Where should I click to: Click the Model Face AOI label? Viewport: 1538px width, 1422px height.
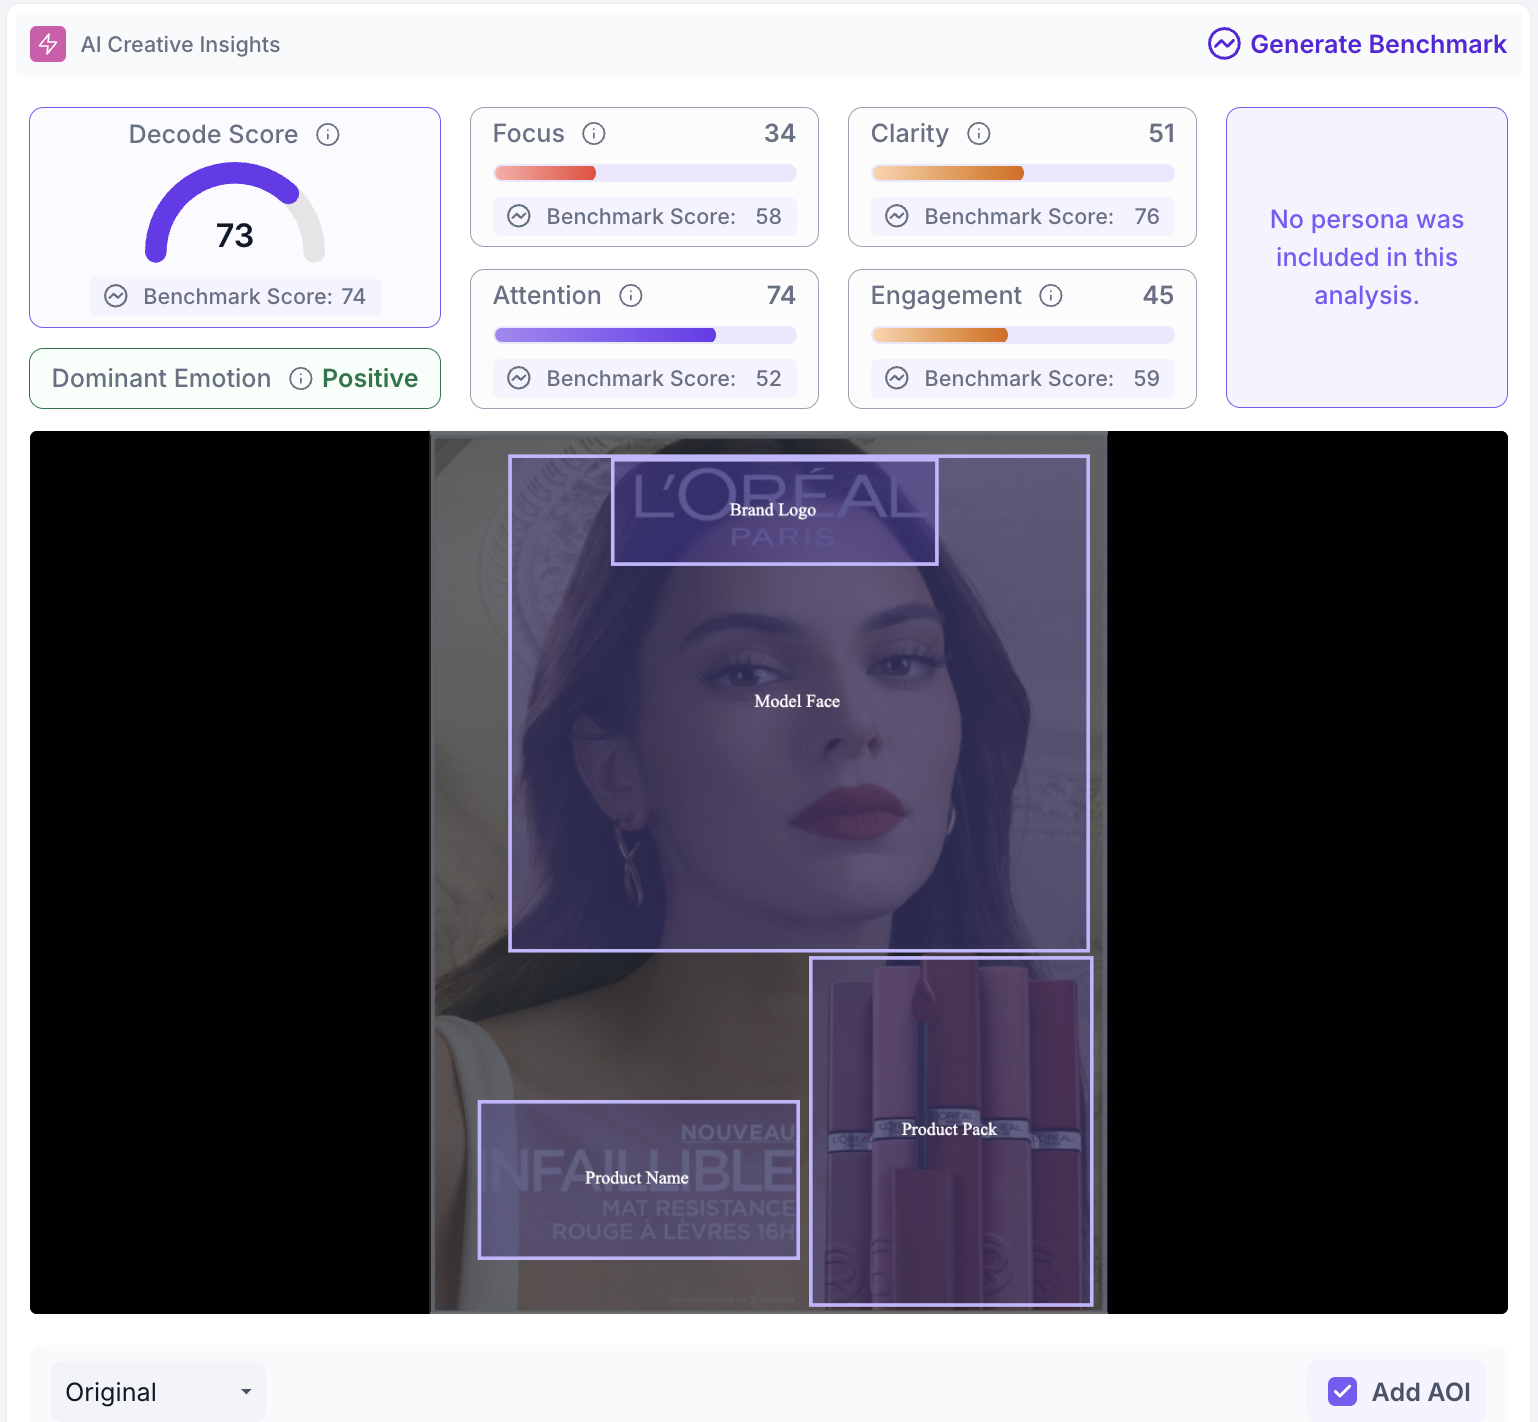tap(797, 701)
